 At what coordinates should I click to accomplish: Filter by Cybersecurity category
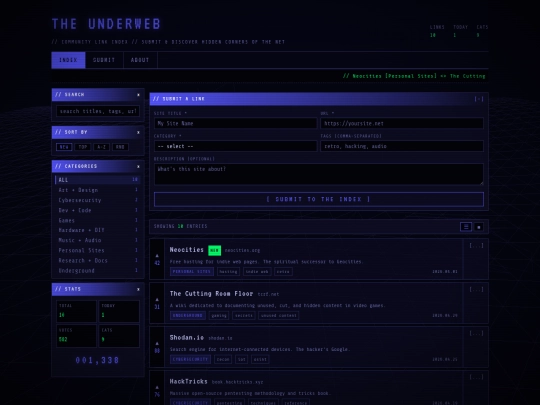click(98, 200)
